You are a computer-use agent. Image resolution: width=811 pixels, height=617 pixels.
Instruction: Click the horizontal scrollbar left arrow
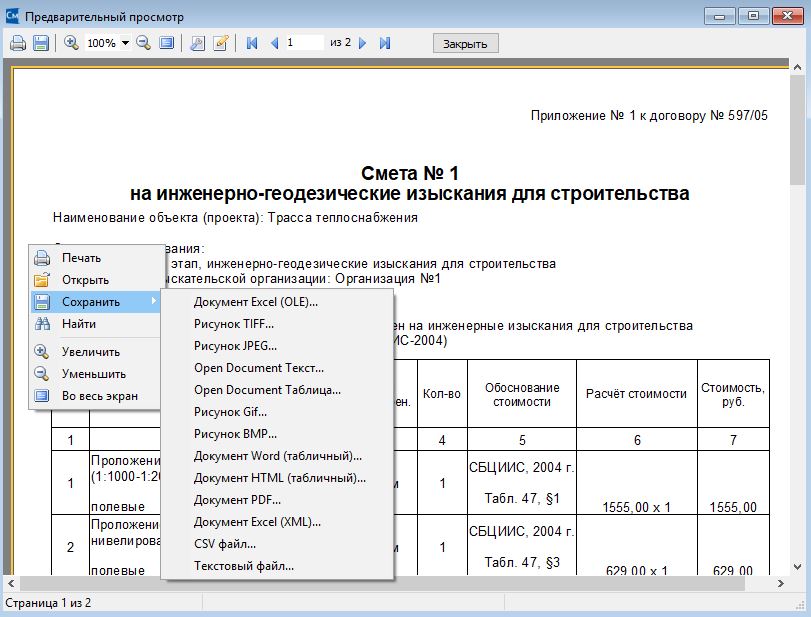pyautogui.click(x=10, y=583)
